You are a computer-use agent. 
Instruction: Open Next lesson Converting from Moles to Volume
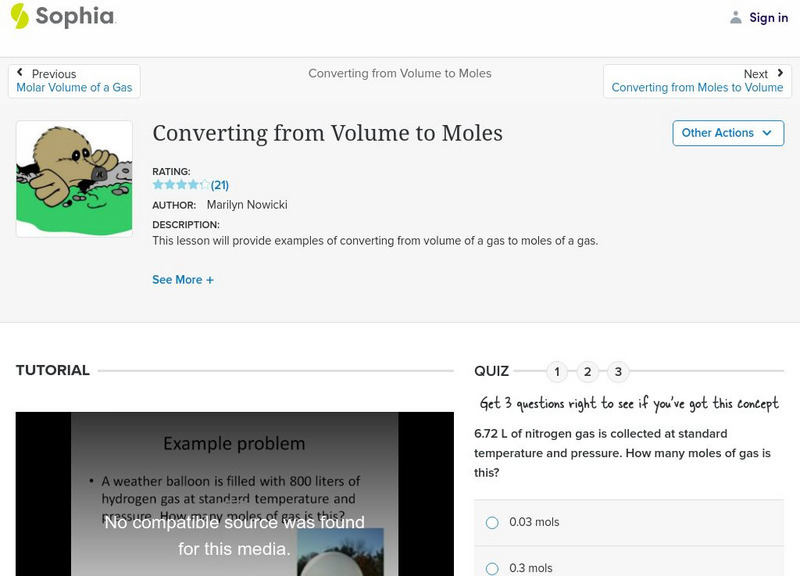pyautogui.click(x=700, y=87)
